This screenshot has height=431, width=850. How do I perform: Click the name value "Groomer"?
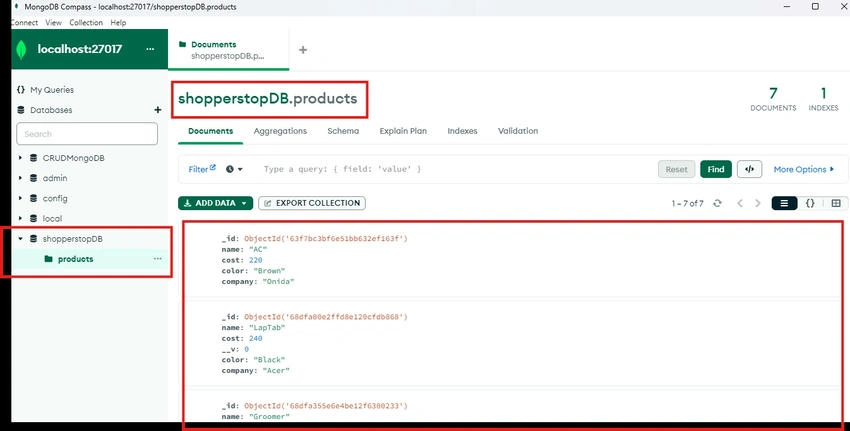click(x=269, y=416)
